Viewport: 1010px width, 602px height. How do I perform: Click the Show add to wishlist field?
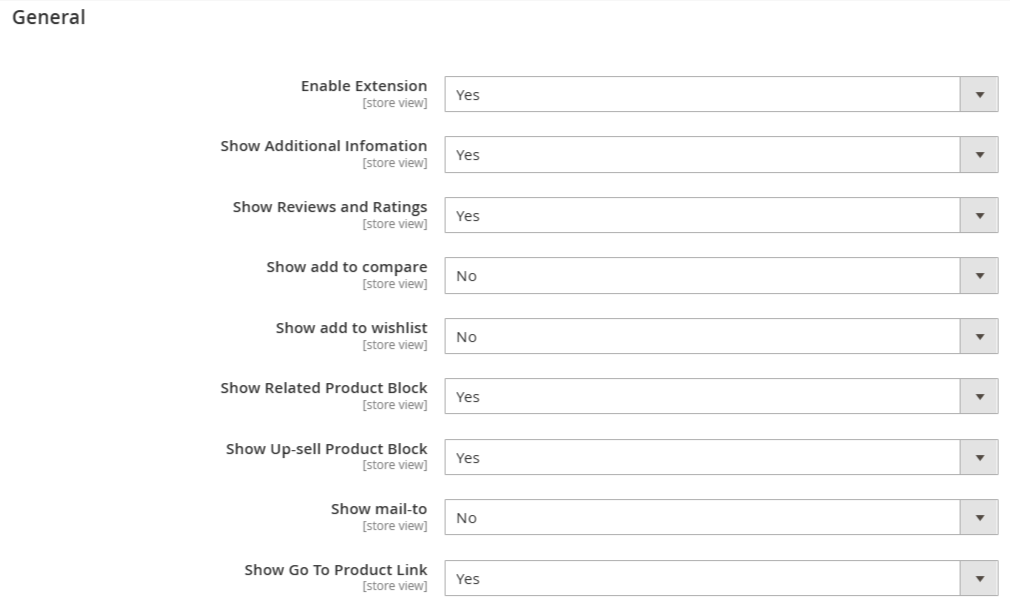(721, 336)
